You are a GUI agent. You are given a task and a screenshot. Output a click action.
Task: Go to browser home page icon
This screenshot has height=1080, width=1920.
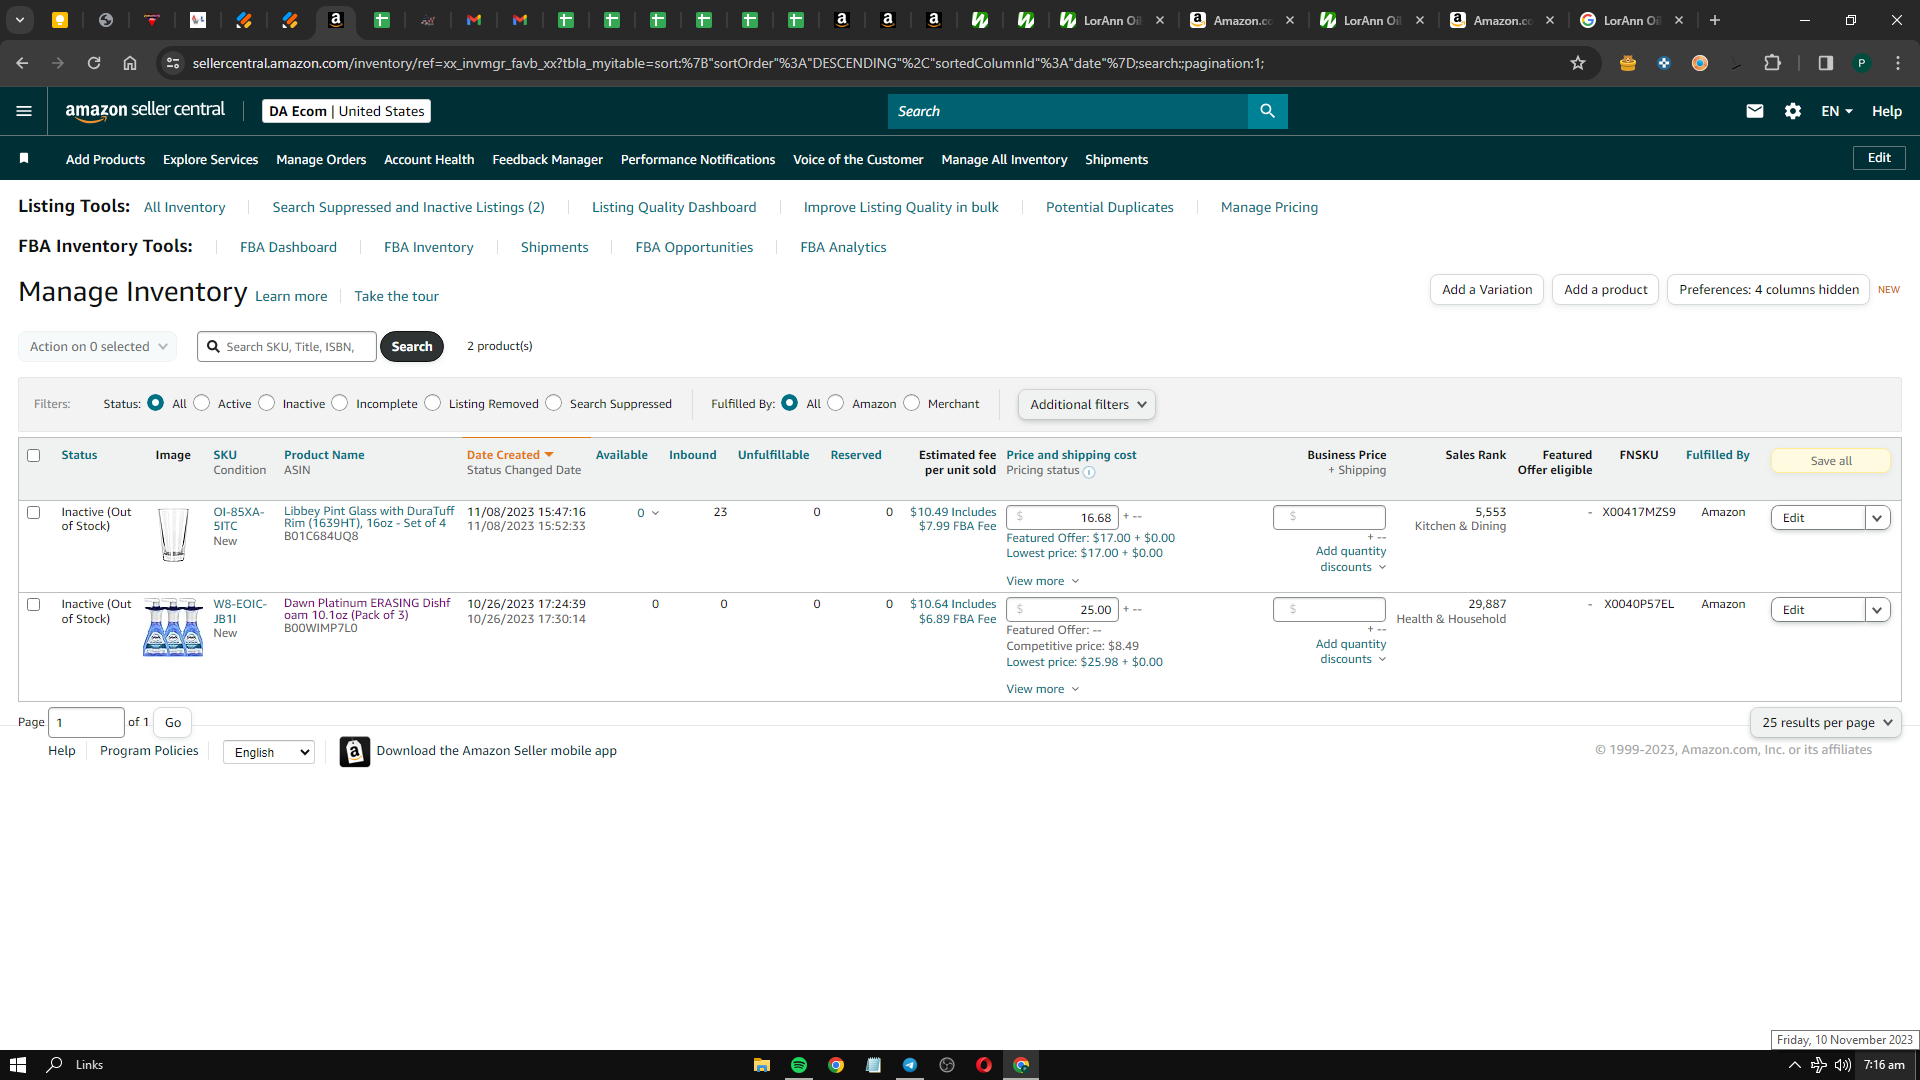[130, 63]
